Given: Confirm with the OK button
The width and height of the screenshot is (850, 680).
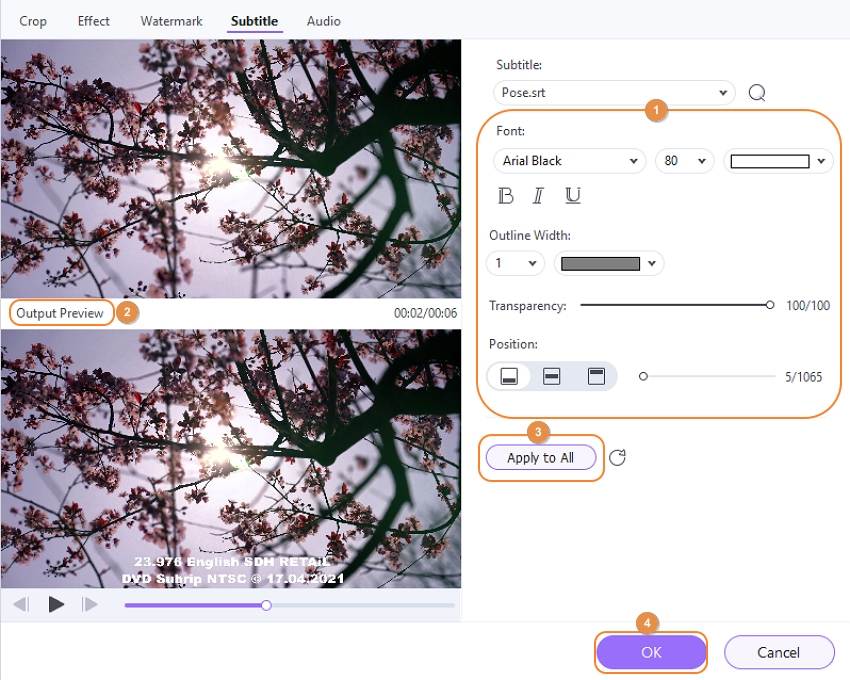Looking at the screenshot, I should pos(651,652).
